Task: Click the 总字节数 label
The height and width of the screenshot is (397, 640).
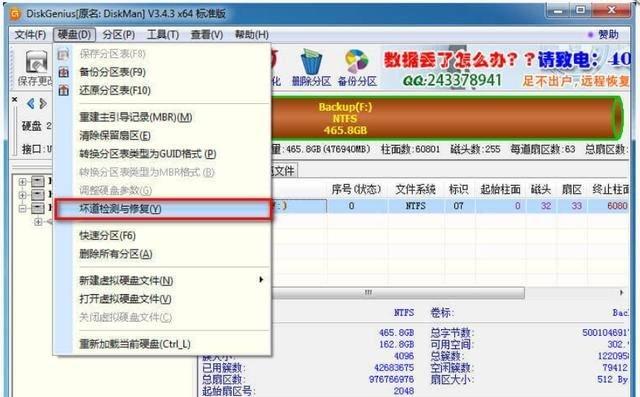Action: (x=451, y=333)
